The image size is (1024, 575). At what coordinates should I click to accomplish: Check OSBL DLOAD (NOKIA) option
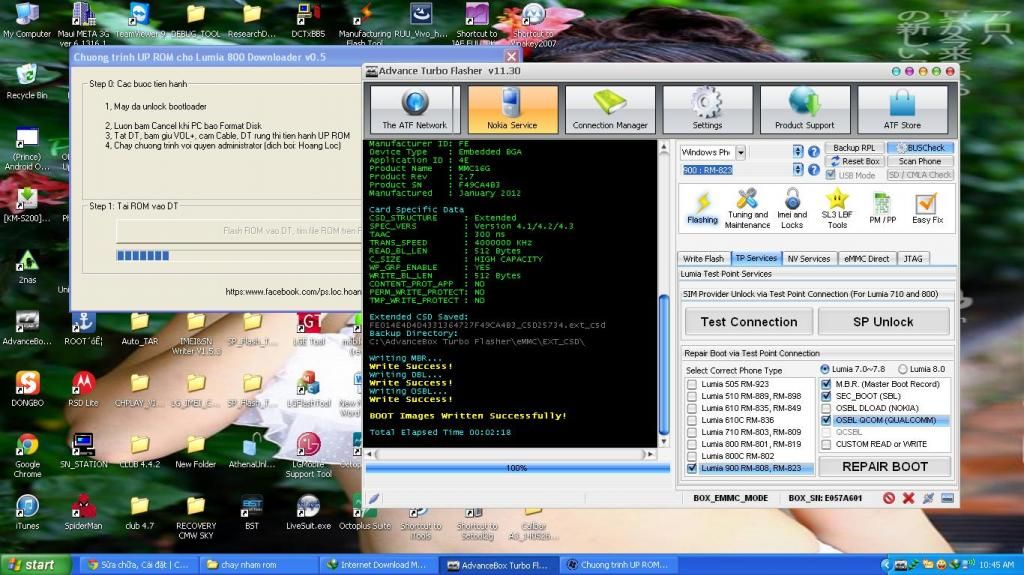[x=826, y=408]
